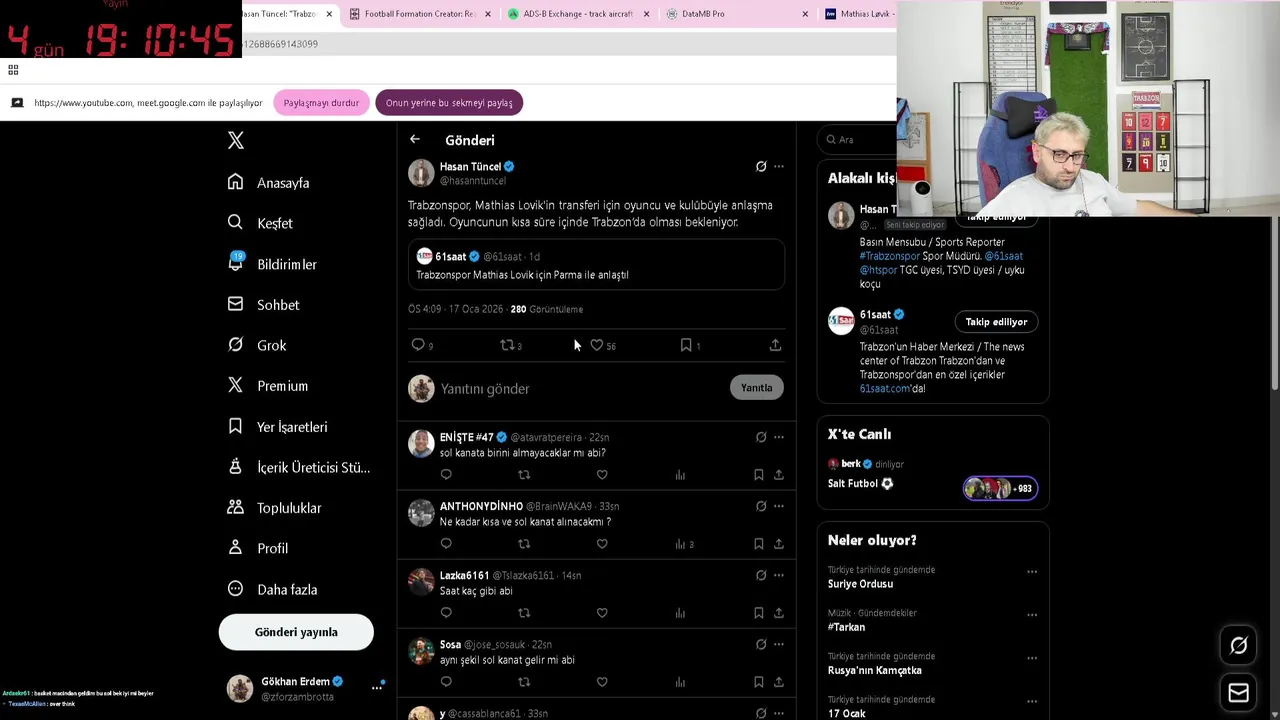
Task: Open #Trabzonspor hashtag link
Action: pos(890,256)
